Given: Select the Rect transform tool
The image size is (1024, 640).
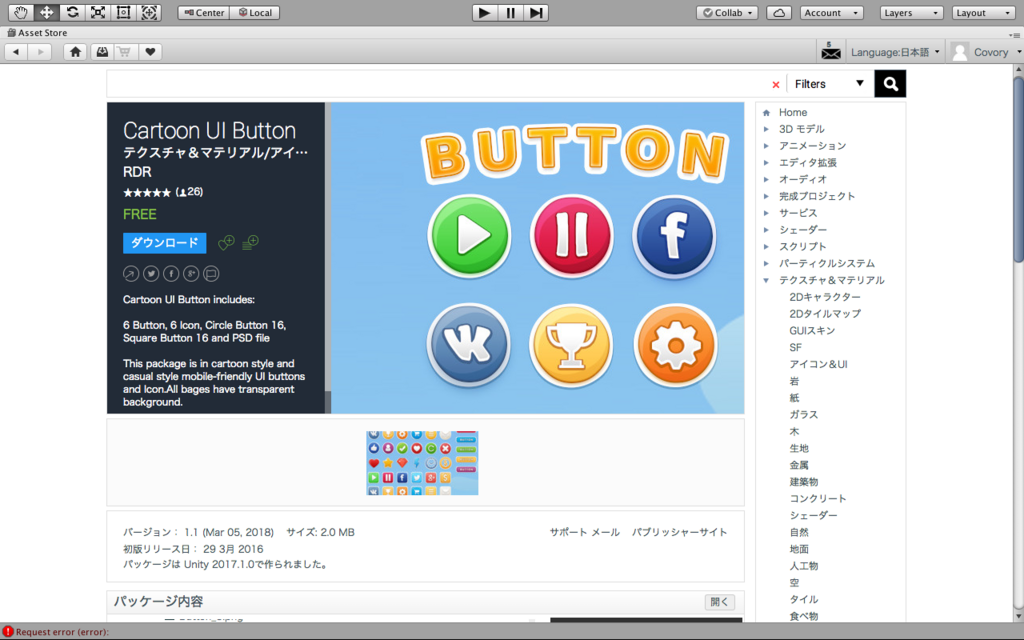Looking at the screenshot, I should (x=123, y=12).
